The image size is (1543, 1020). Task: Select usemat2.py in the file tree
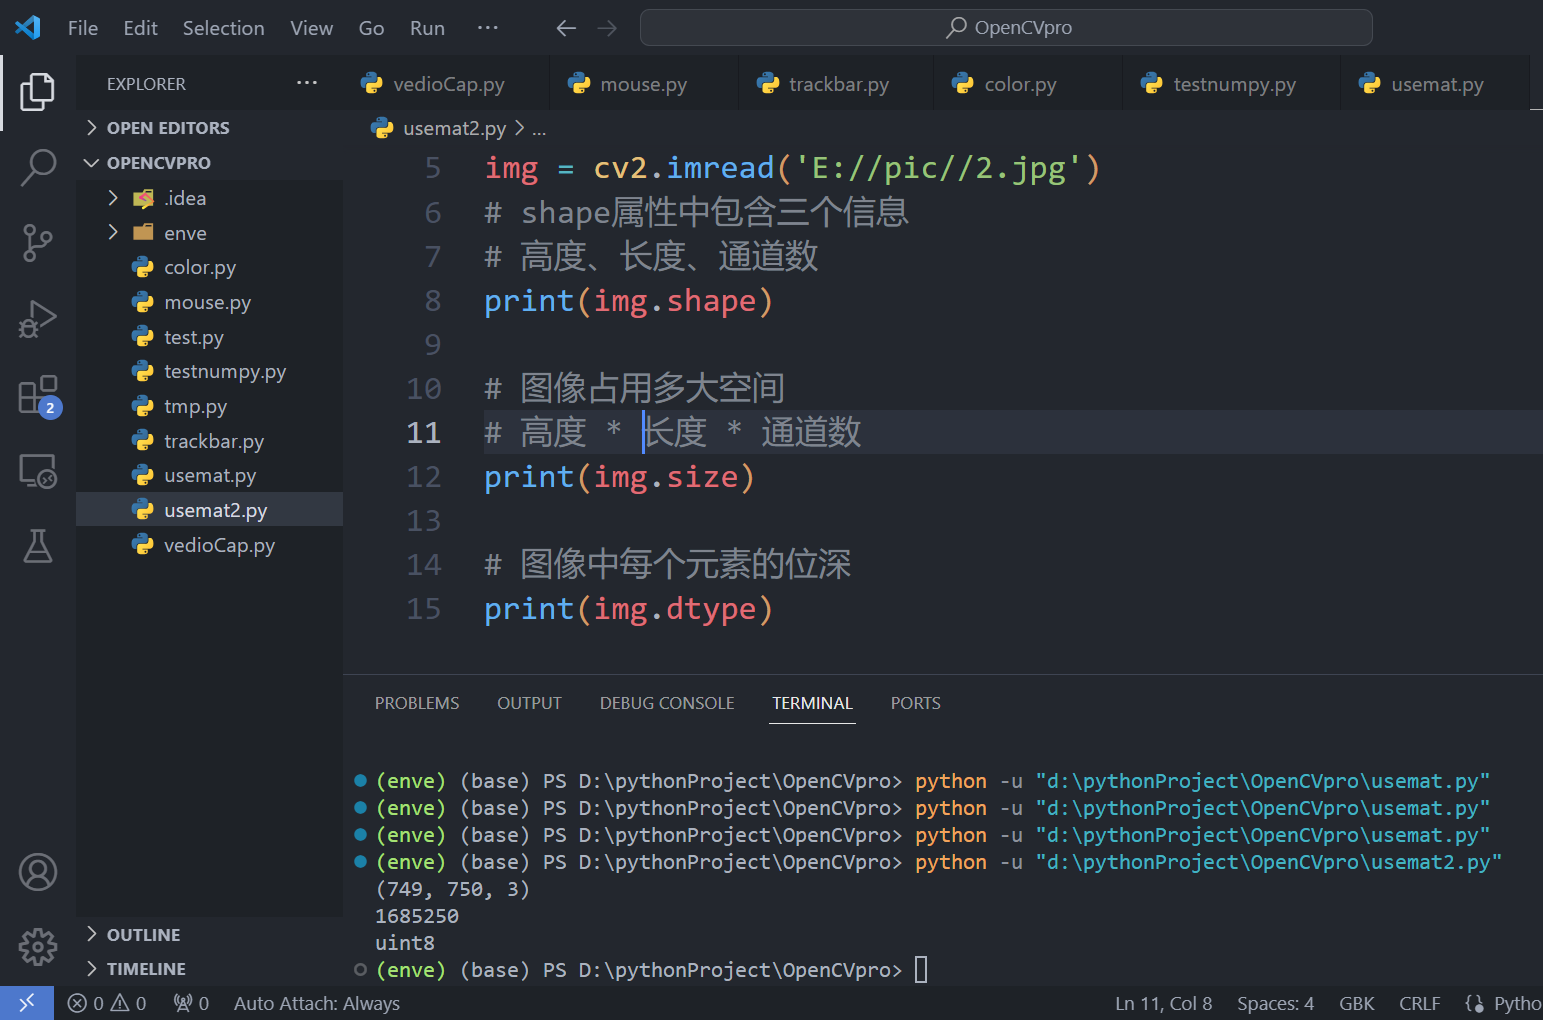[210, 510]
